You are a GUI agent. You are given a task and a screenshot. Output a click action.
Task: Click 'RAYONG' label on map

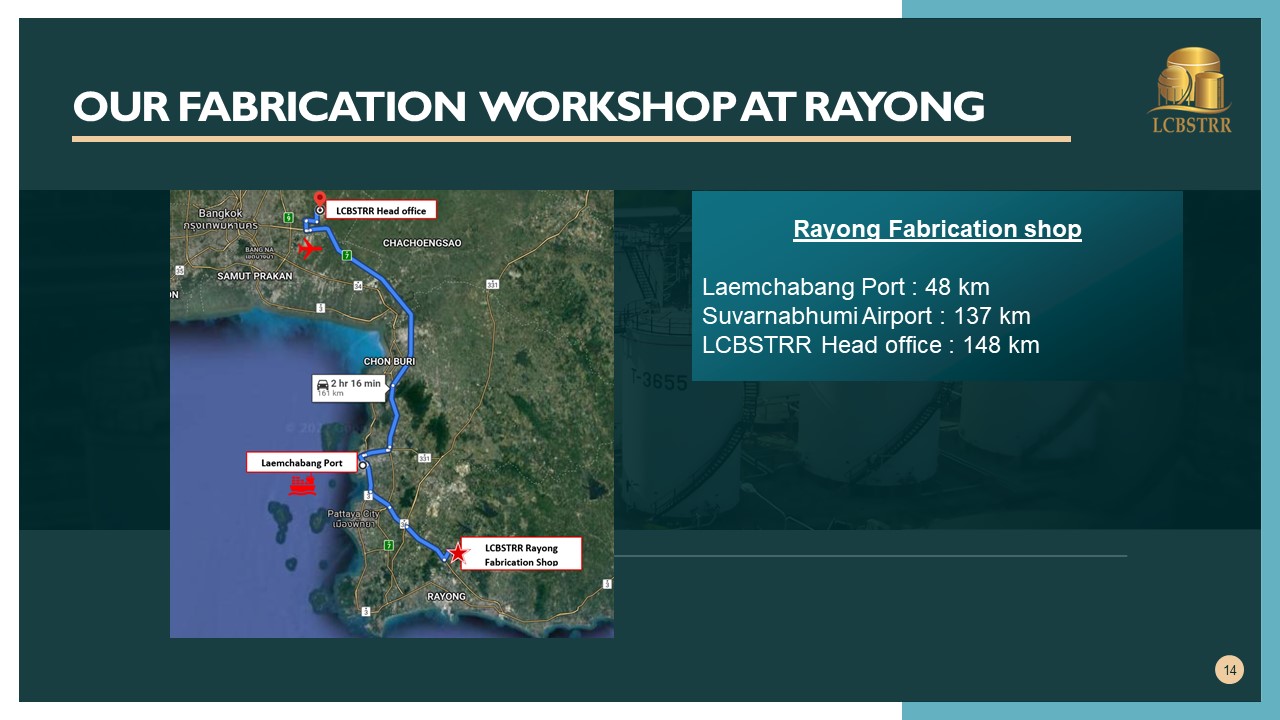pyautogui.click(x=446, y=596)
